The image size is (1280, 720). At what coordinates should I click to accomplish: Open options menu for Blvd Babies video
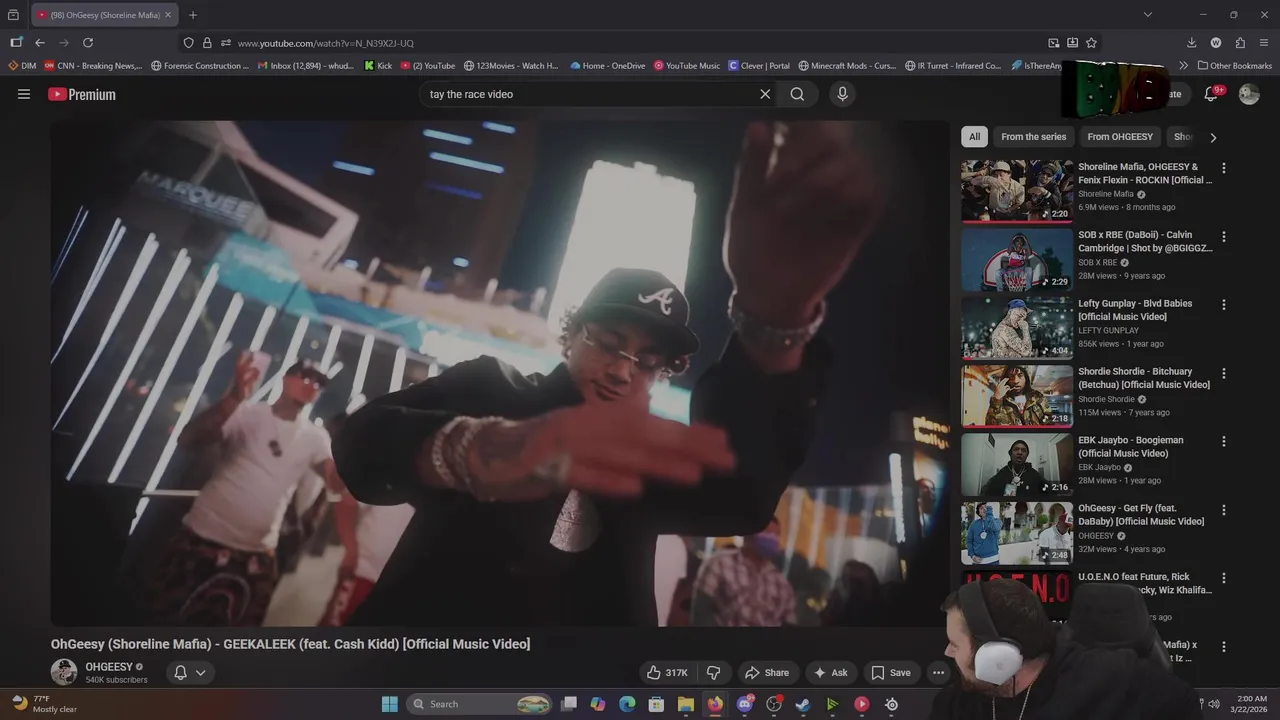(x=1223, y=305)
